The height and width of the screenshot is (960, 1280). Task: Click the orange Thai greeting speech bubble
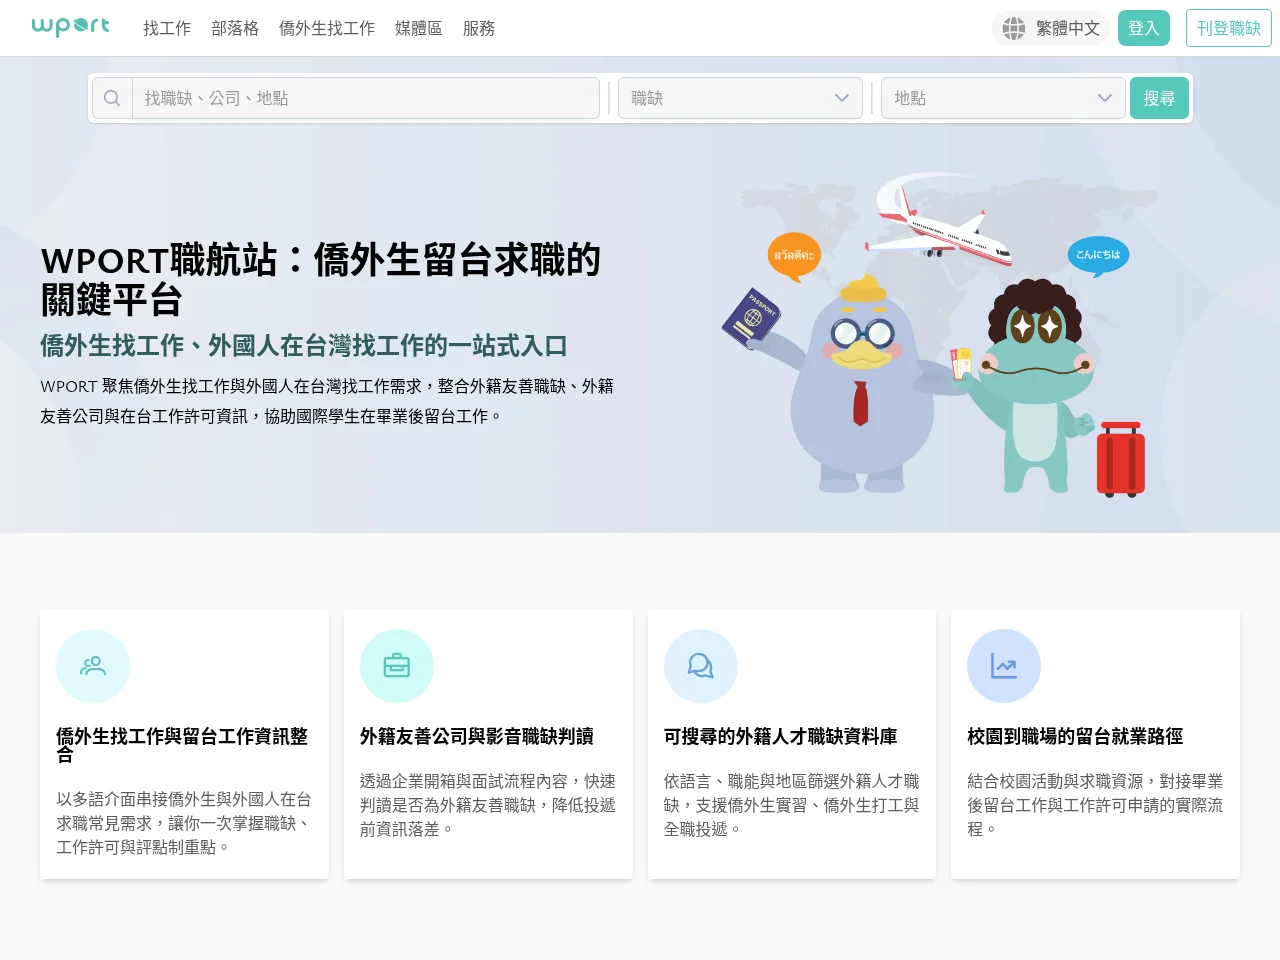click(x=794, y=255)
